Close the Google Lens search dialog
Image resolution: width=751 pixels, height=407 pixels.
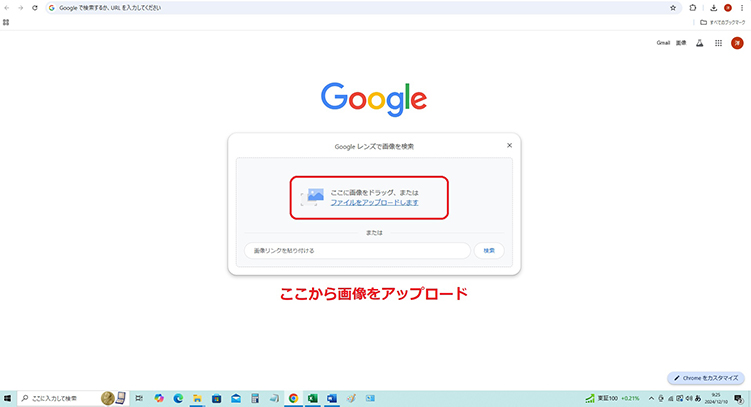(509, 146)
